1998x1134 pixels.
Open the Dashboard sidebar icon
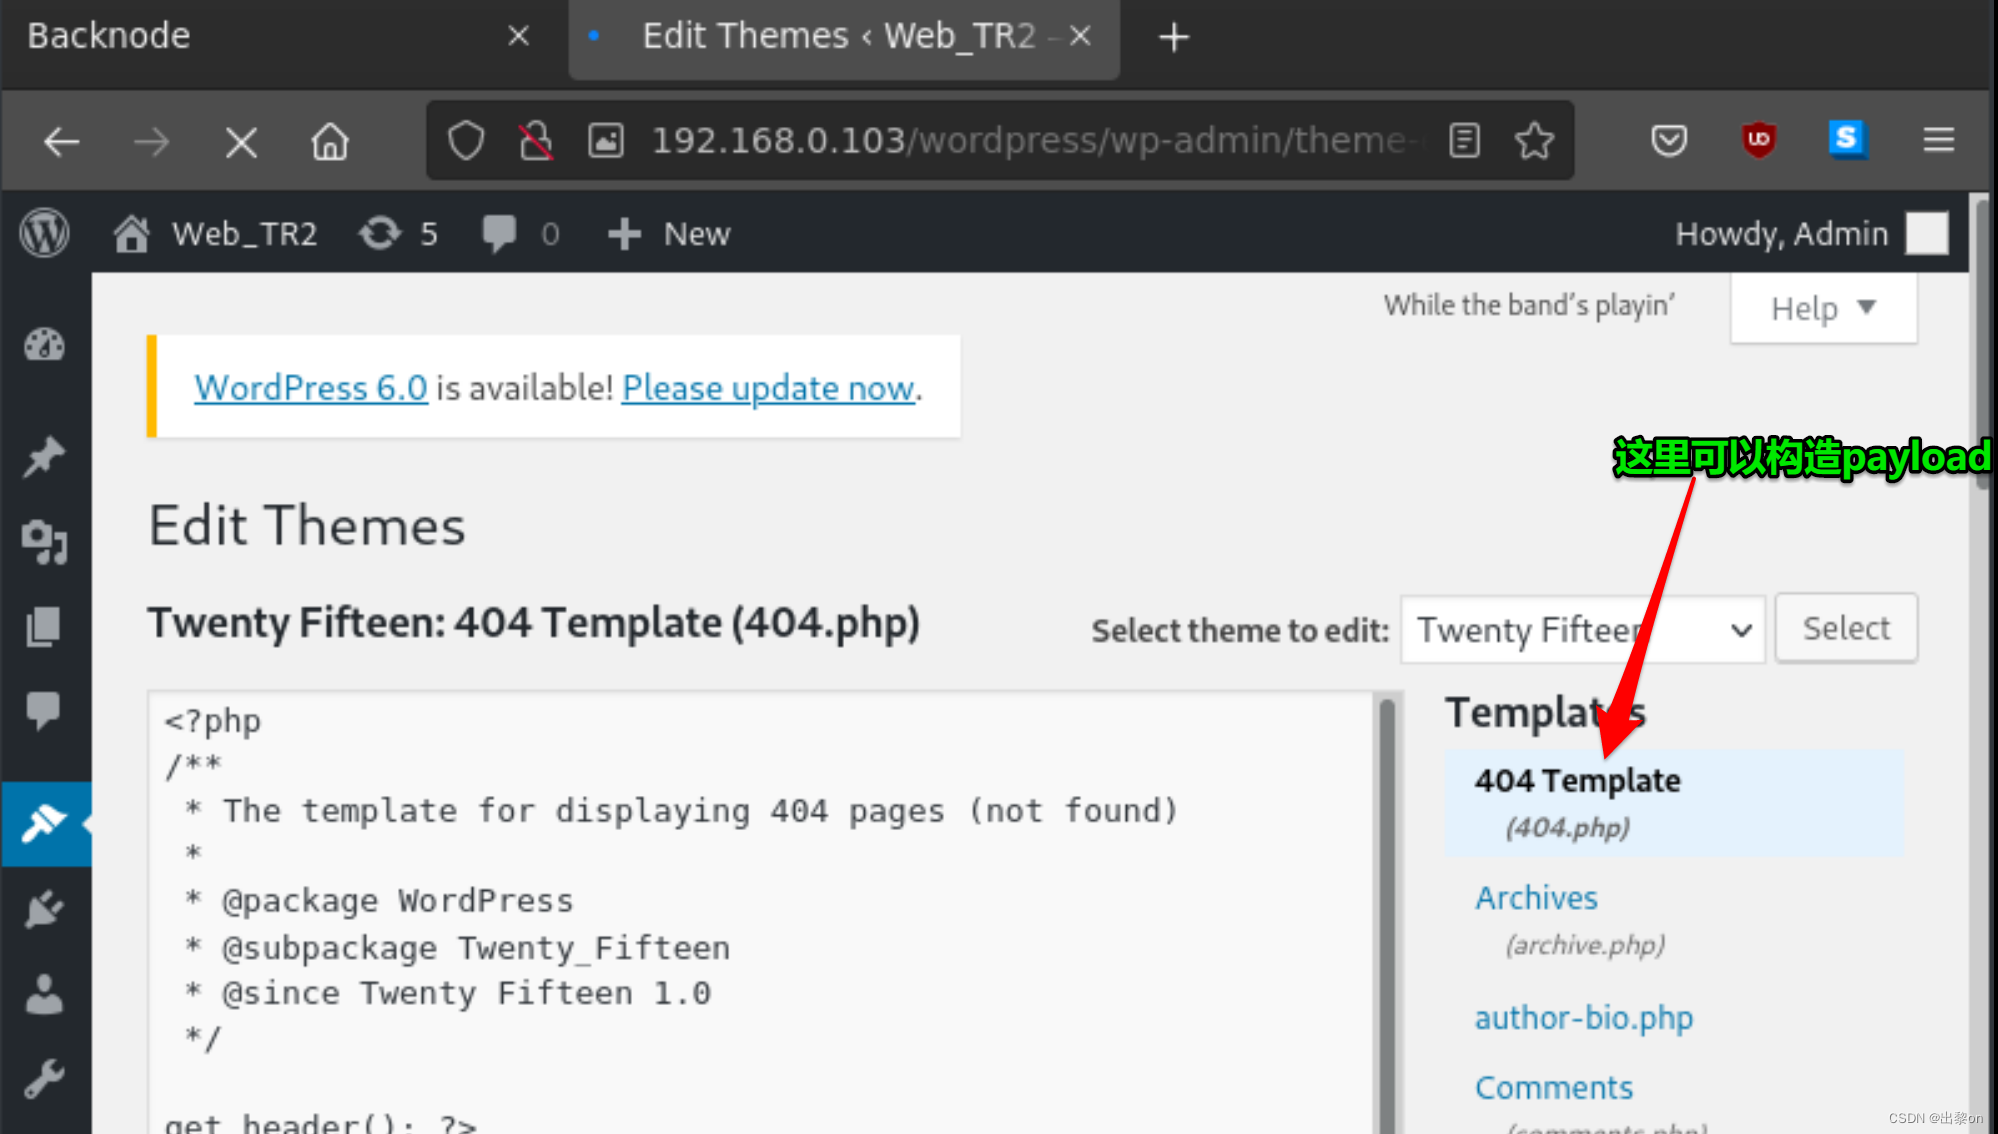pyautogui.click(x=45, y=345)
